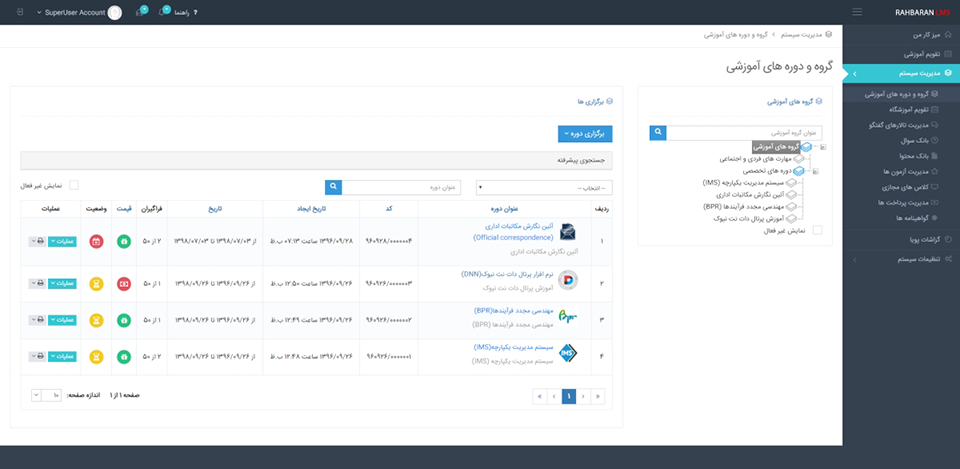Check نمایش غیر فعال under the groups tree
Image resolution: width=960 pixels, height=469 pixels.
click(x=818, y=230)
